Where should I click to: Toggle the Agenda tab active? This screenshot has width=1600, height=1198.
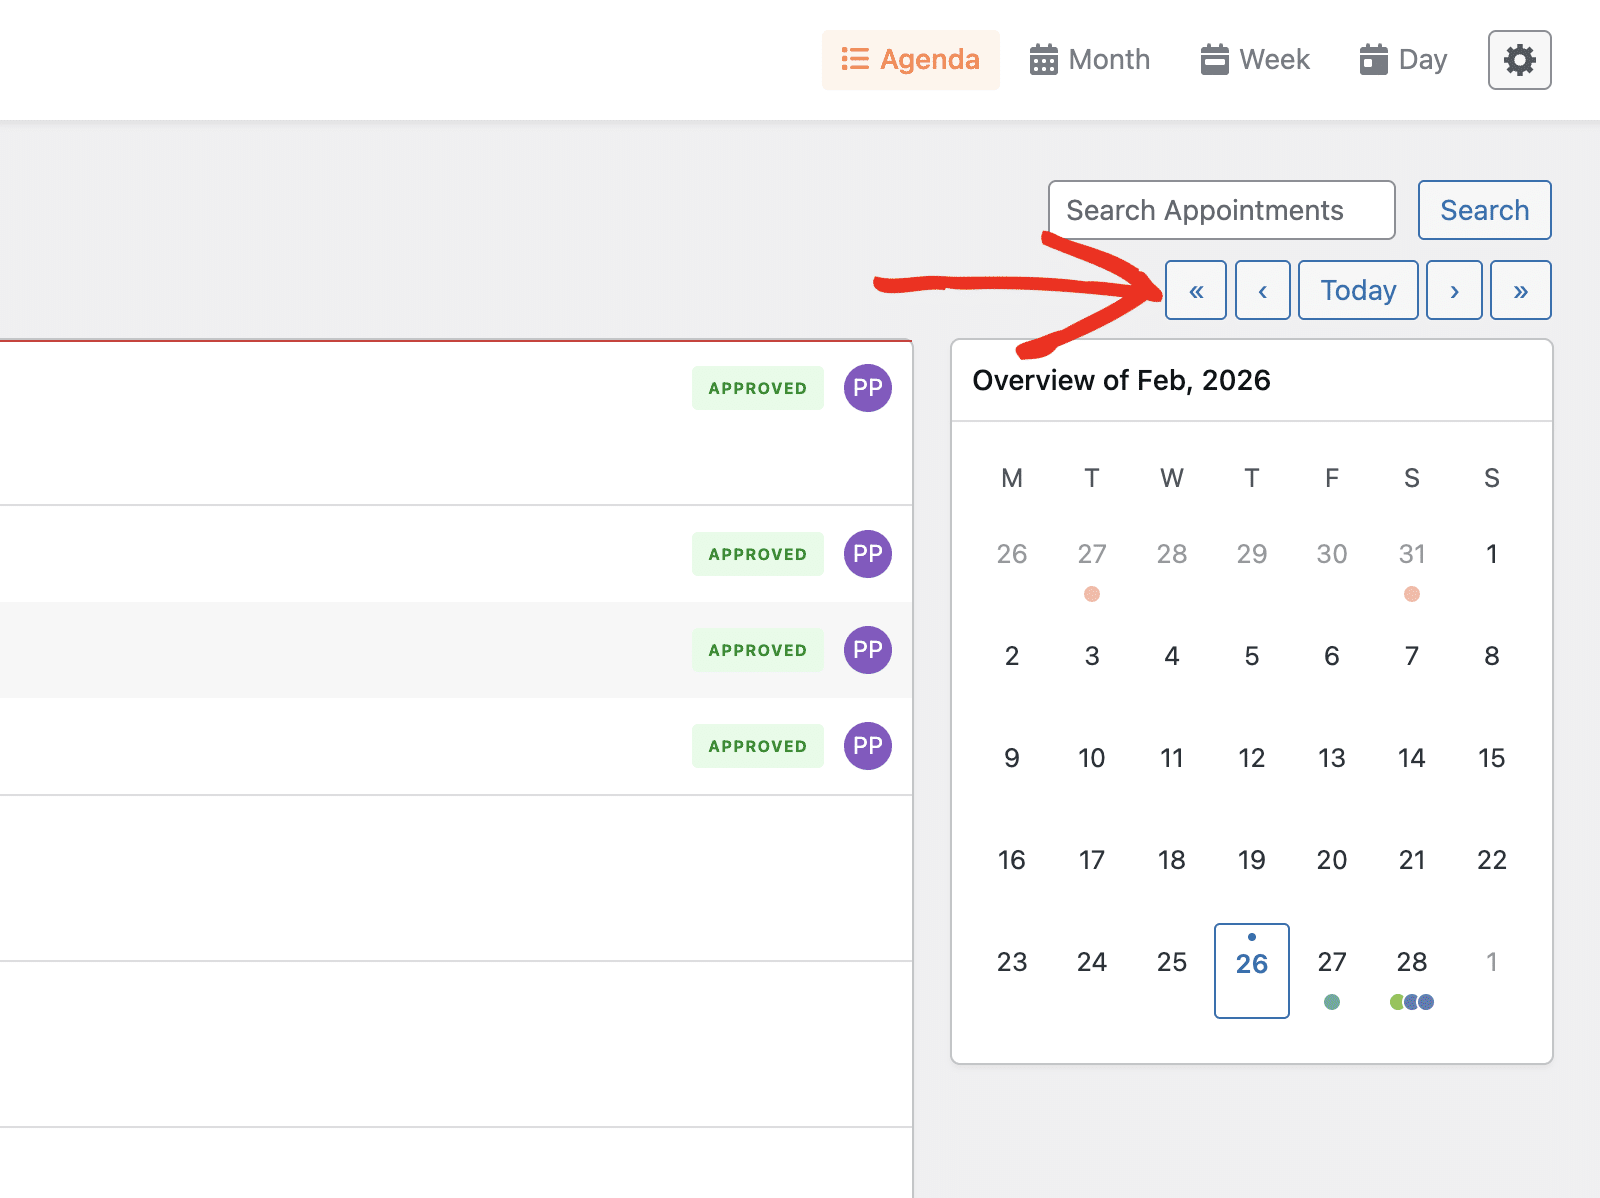910,59
